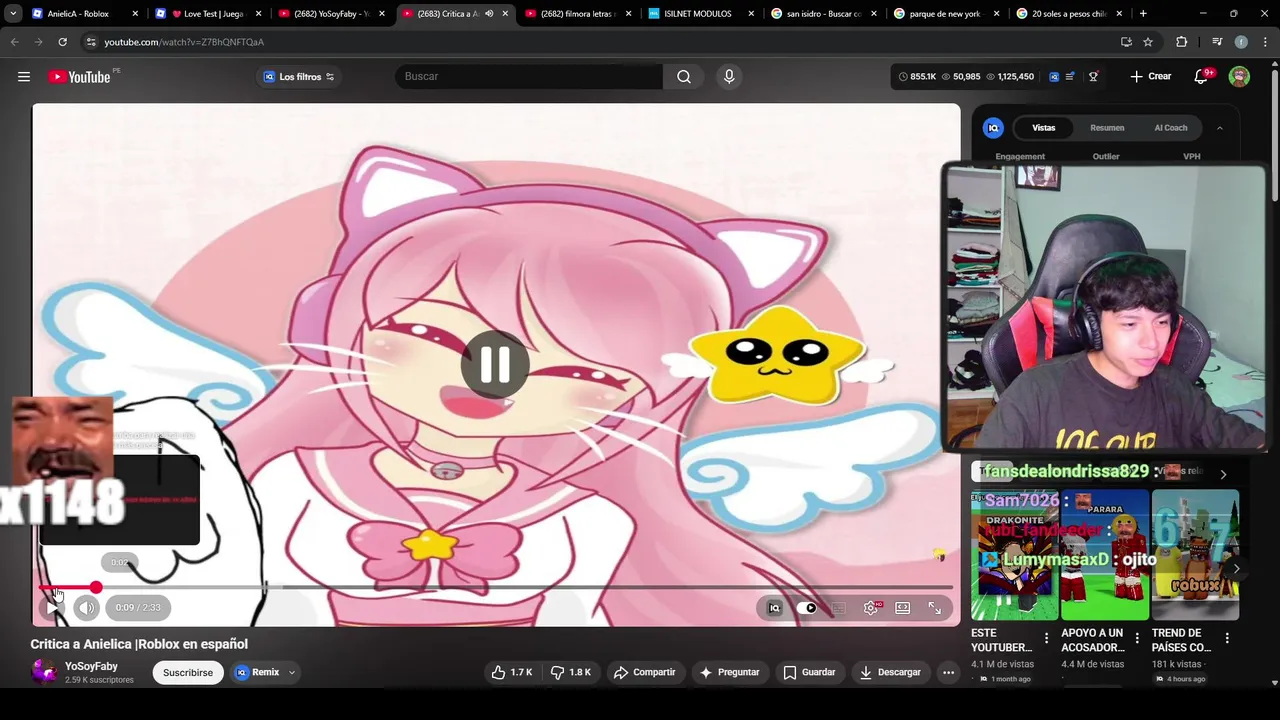Screen dimensions: 1280x720
Task: Click the YoSoyFaby channel avatar
Action: [44, 672]
